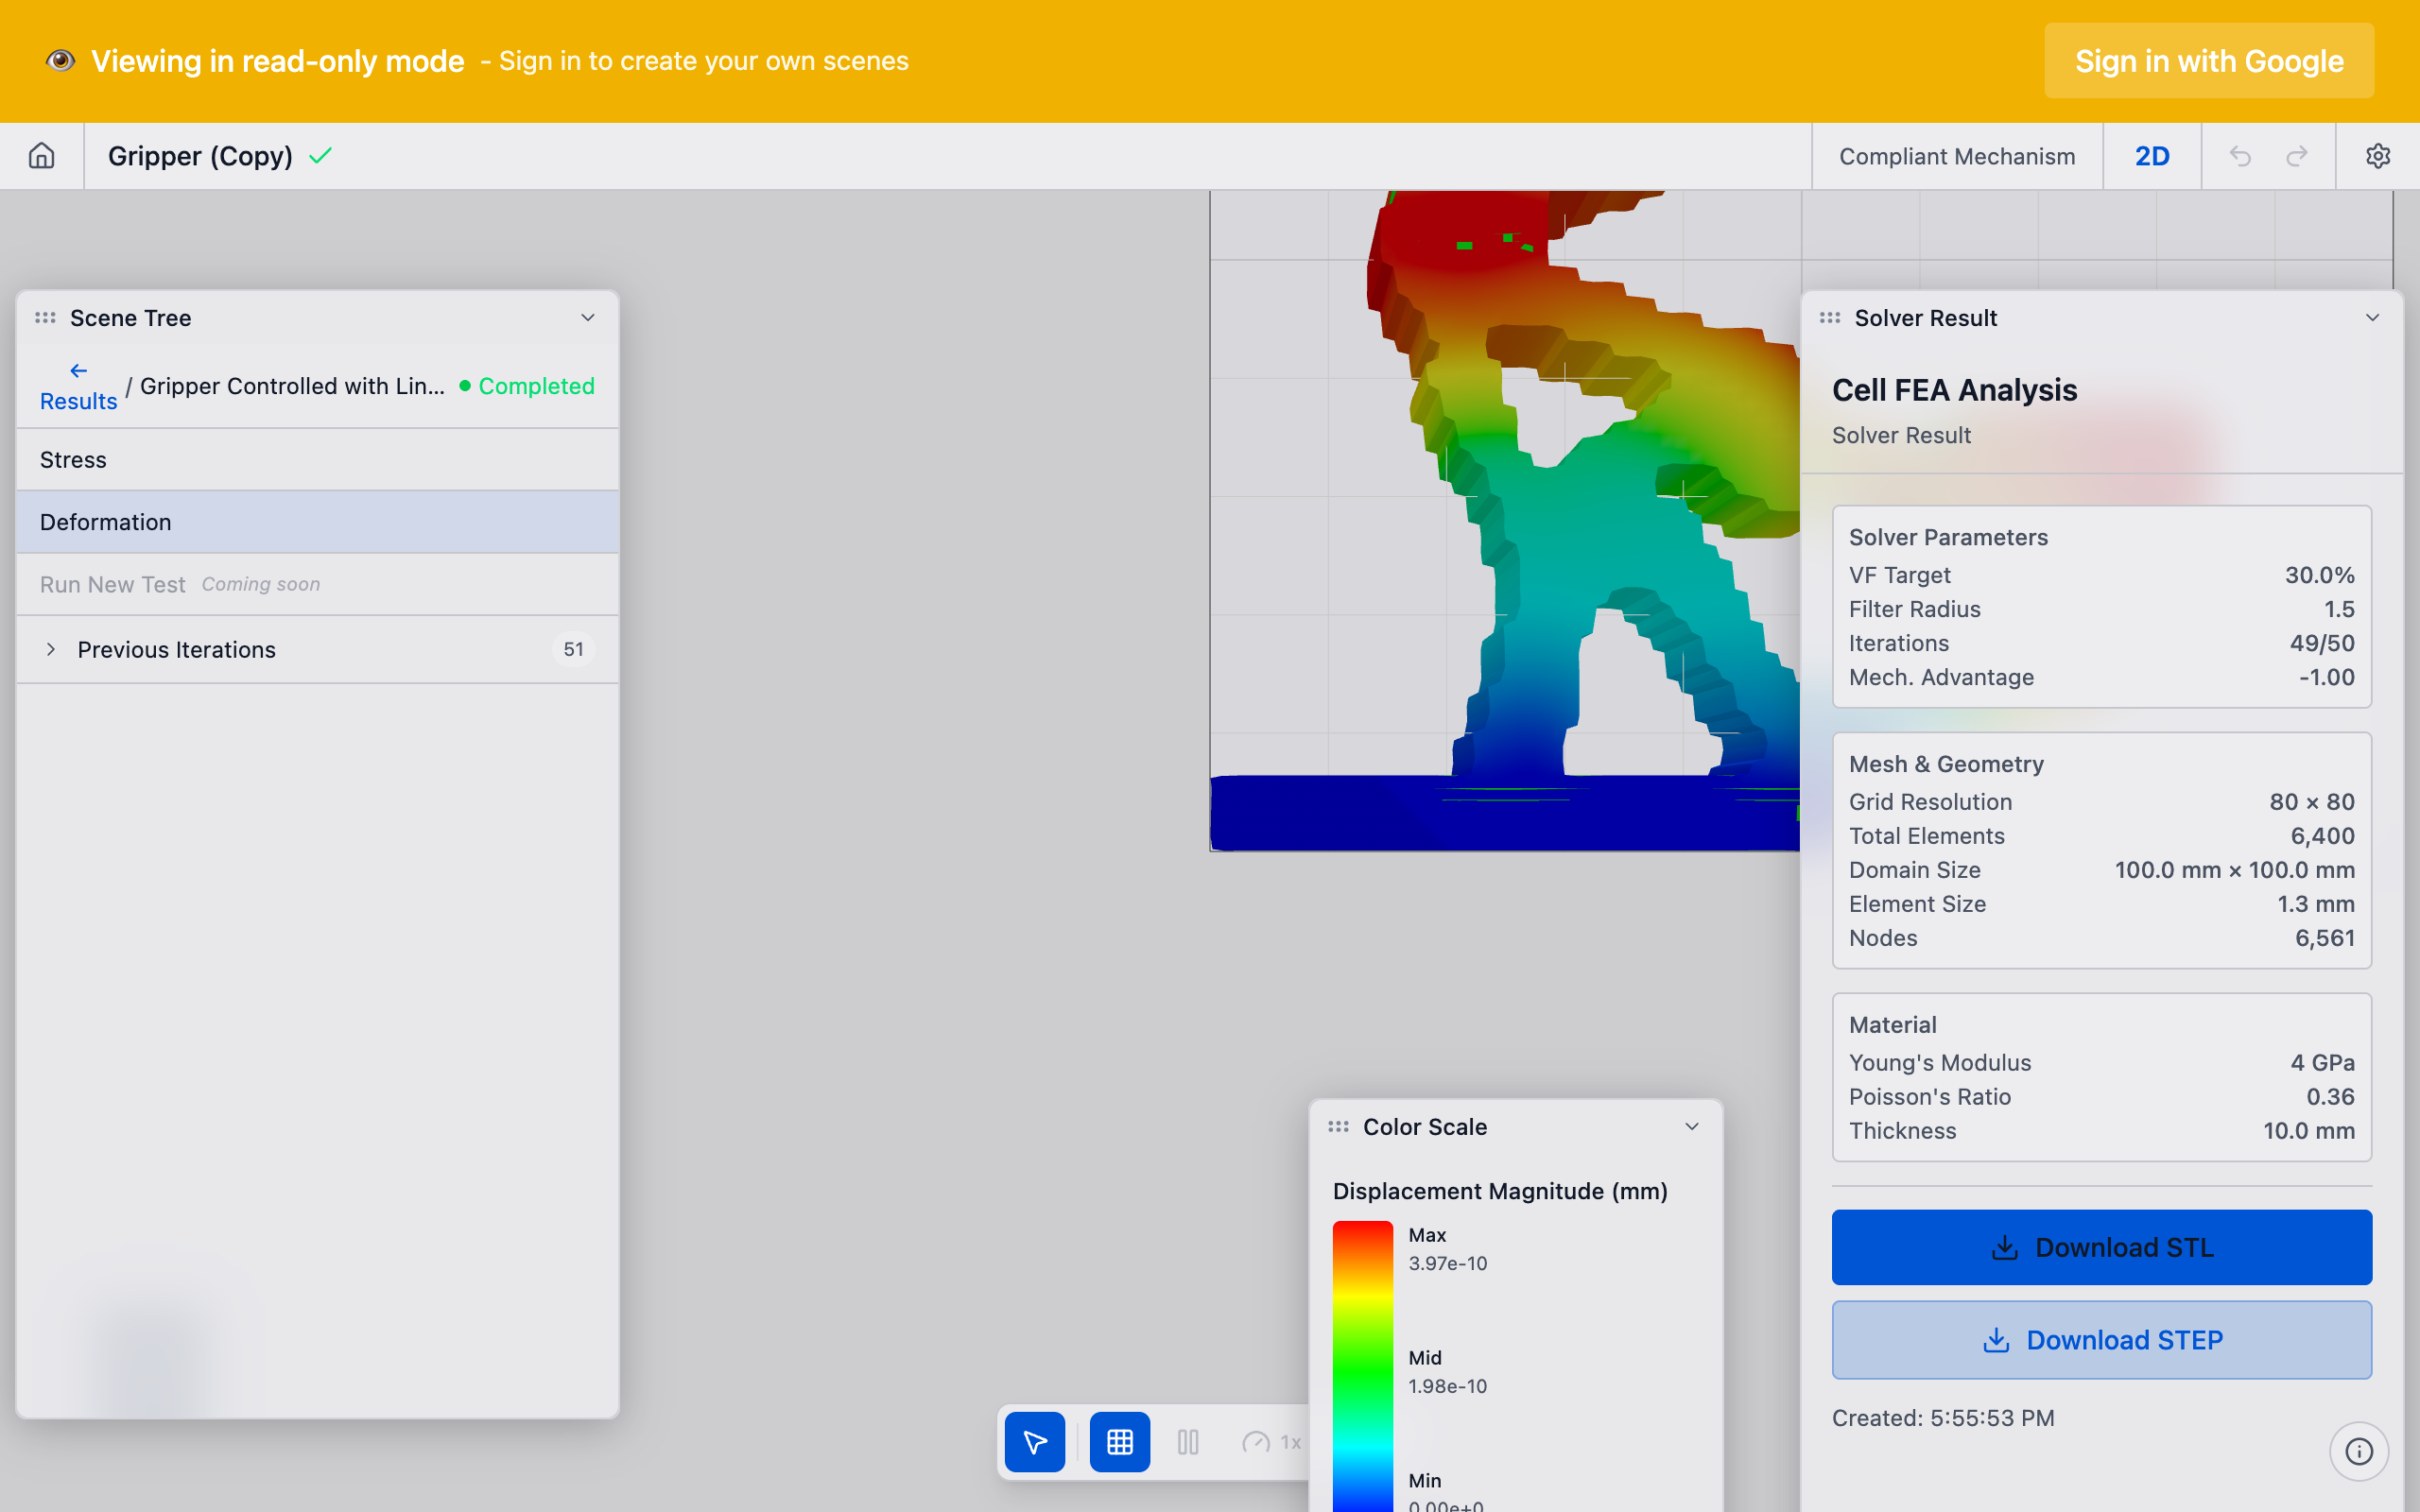The height and width of the screenshot is (1512, 2420).
Task: Click the Gripper (Copy) scene title
Action: coord(200,156)
